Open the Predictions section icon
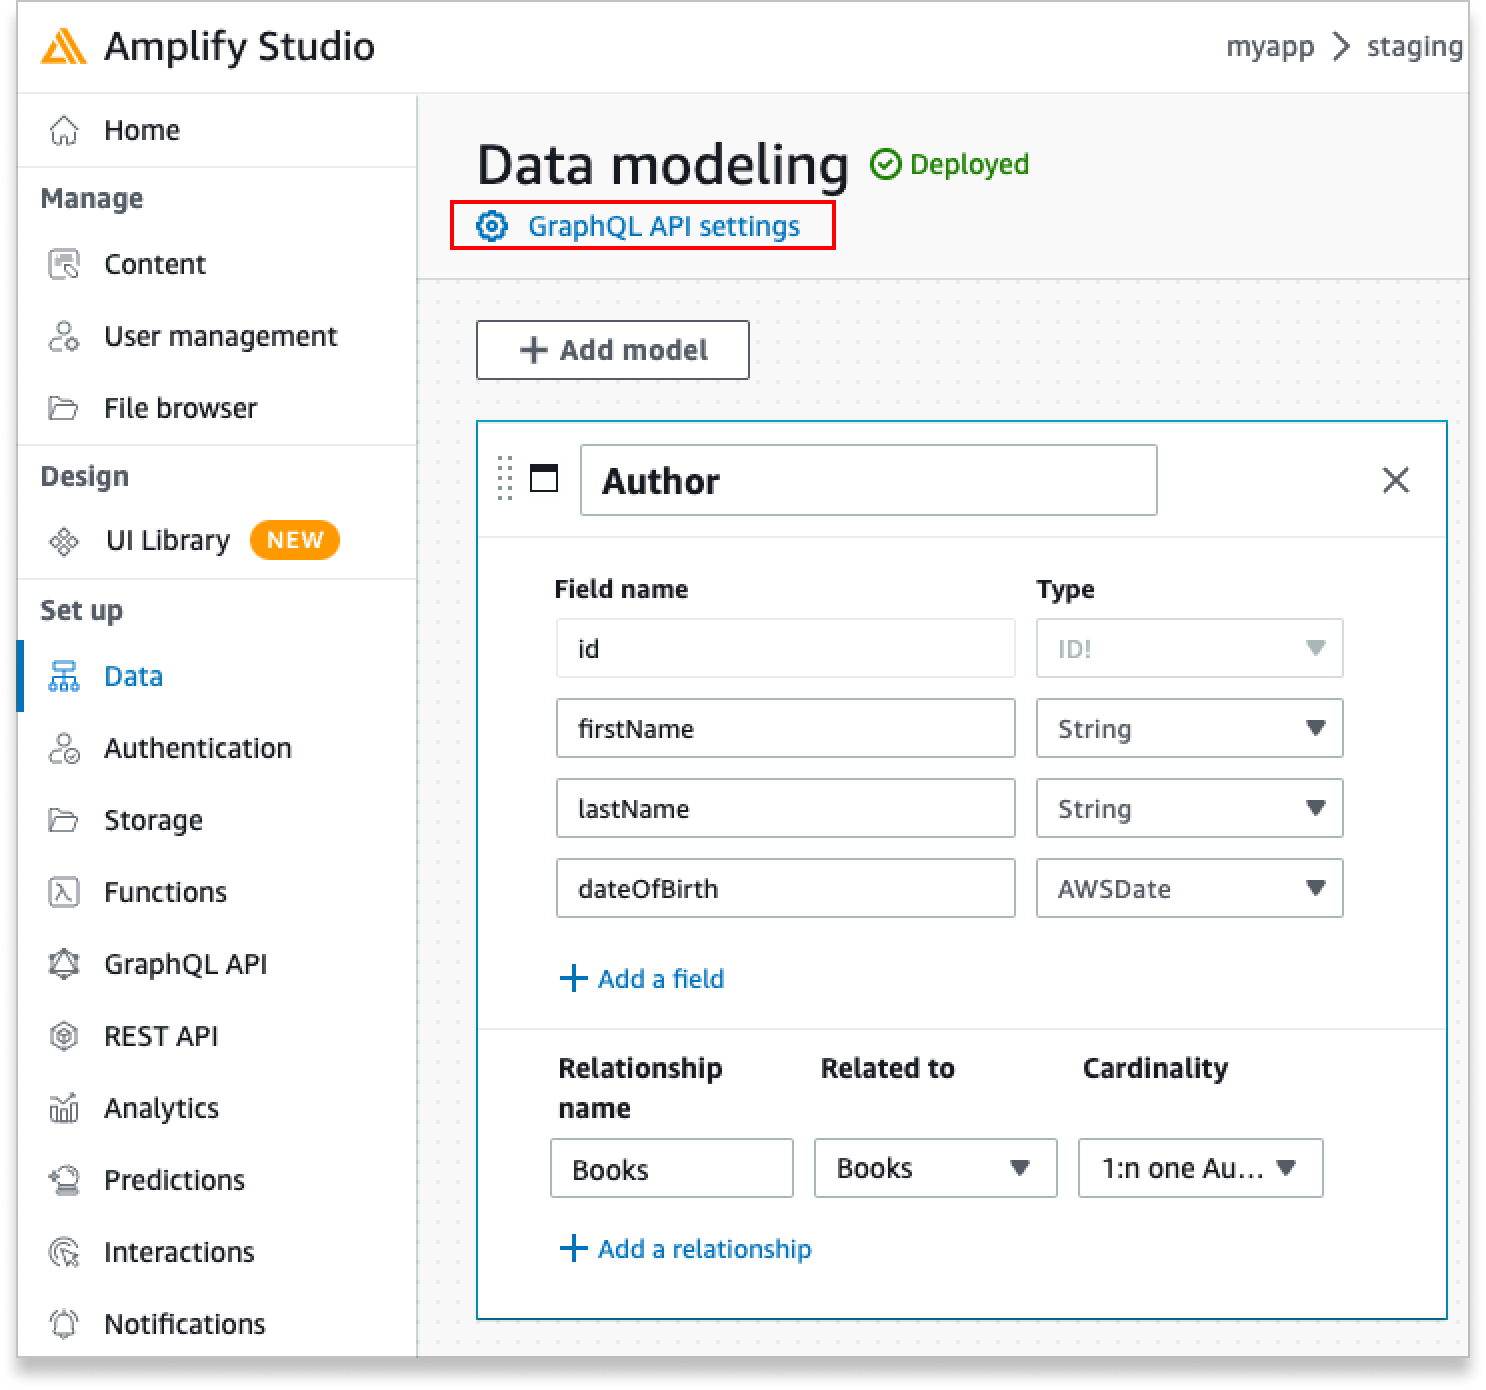Image resolution: width=1486 pixels, height=1390 pixels. (x=64, y=1179)
